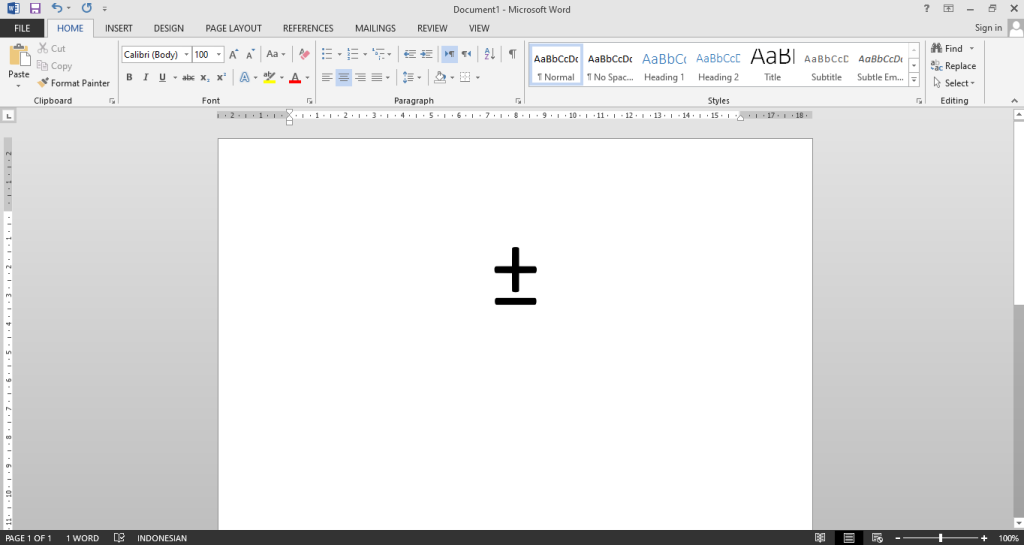The image size is (1024, 545).
Task: Apply justify alignment to the paragraph
Action: pyautogui.click(x=377, y=77)
